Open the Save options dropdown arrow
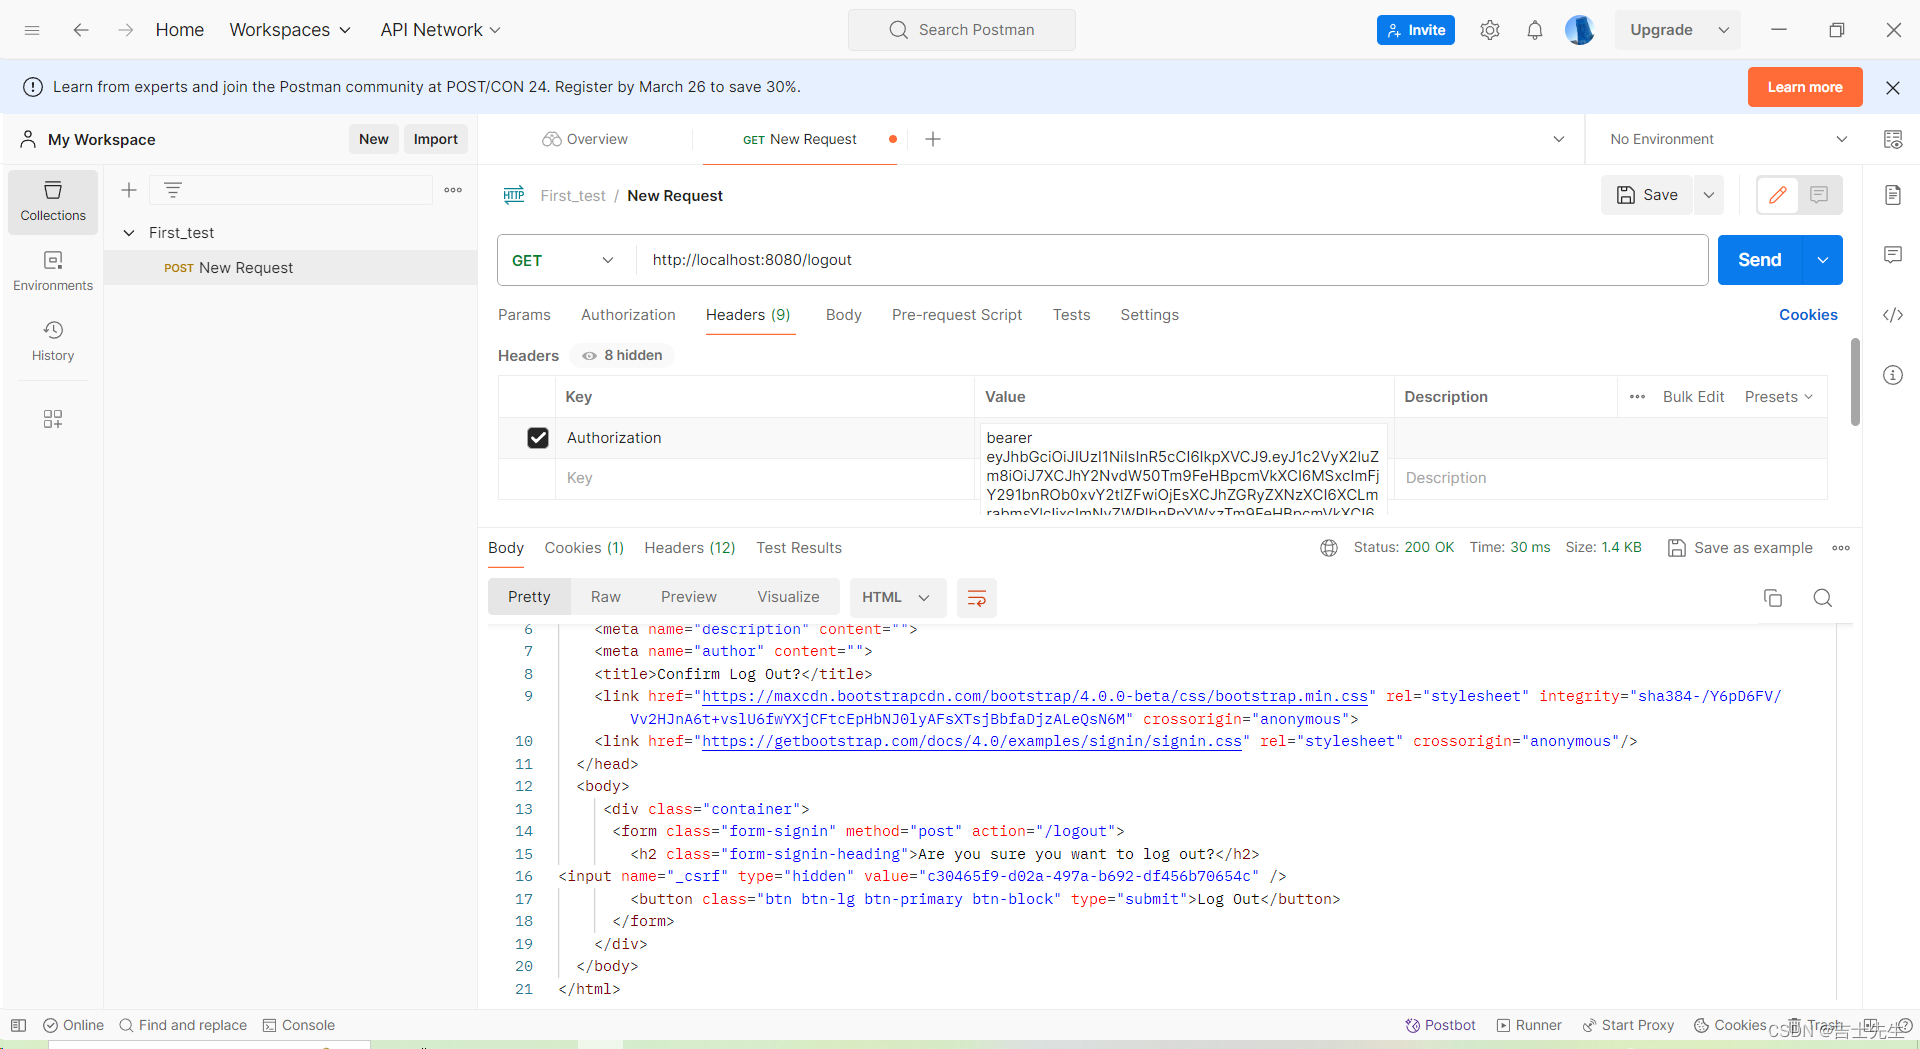The width and height of the screenshot is (1920, 1049). pos(1709,195)
